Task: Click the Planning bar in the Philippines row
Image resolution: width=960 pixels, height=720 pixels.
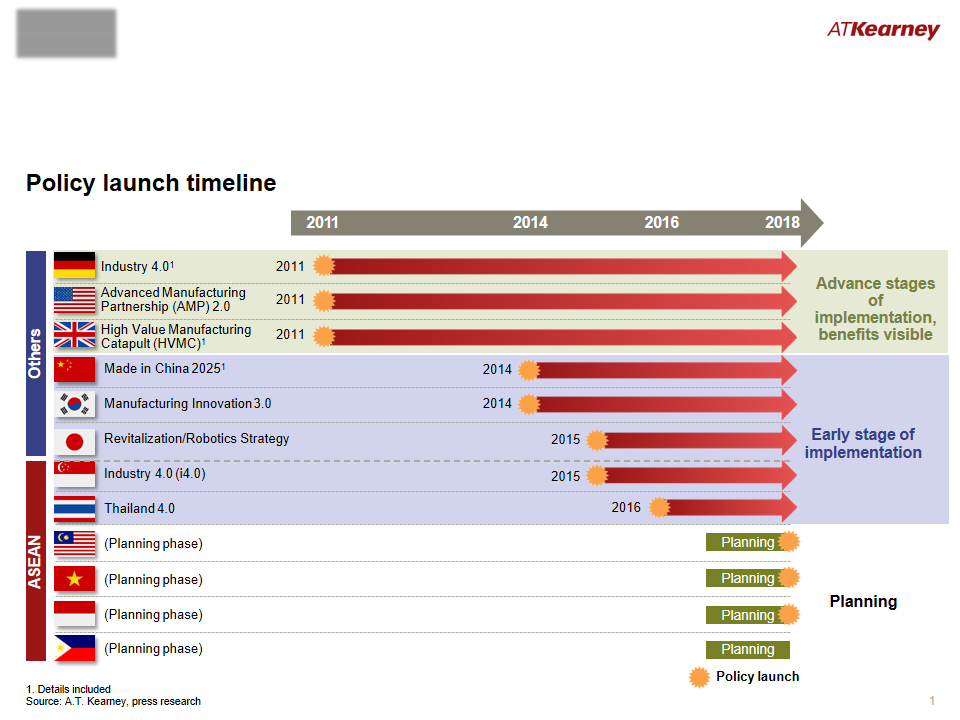Action: (x=748, y=649)
